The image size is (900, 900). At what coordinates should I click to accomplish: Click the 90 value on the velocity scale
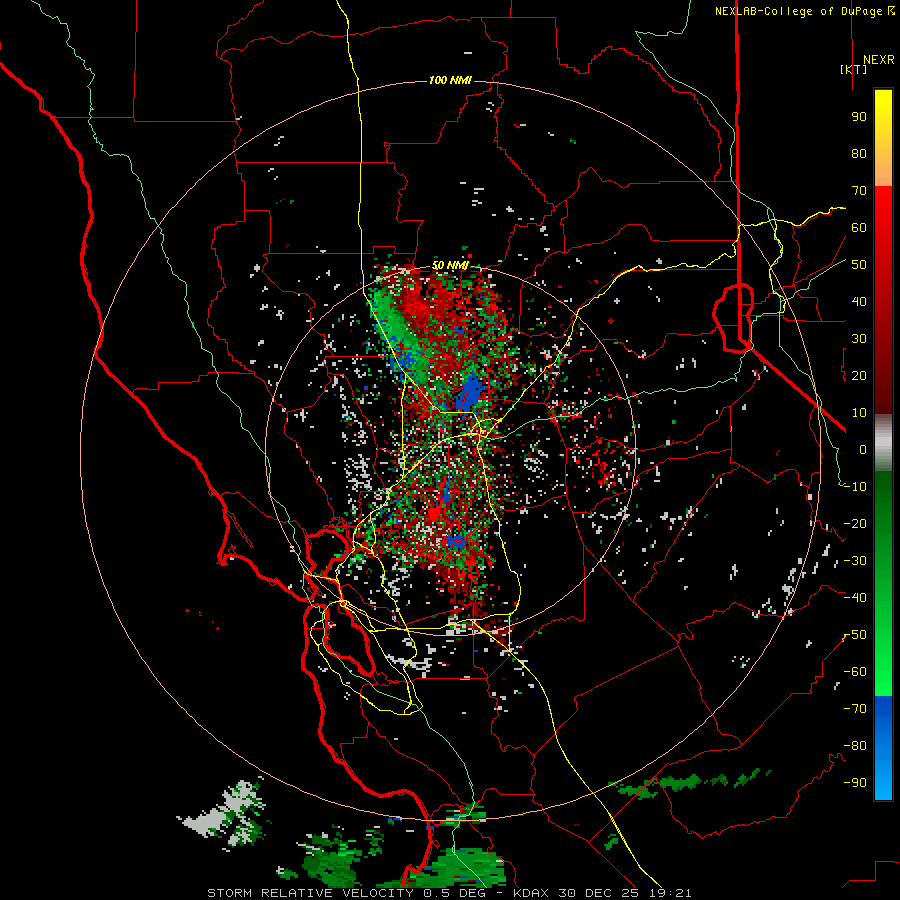pos(859,117)
